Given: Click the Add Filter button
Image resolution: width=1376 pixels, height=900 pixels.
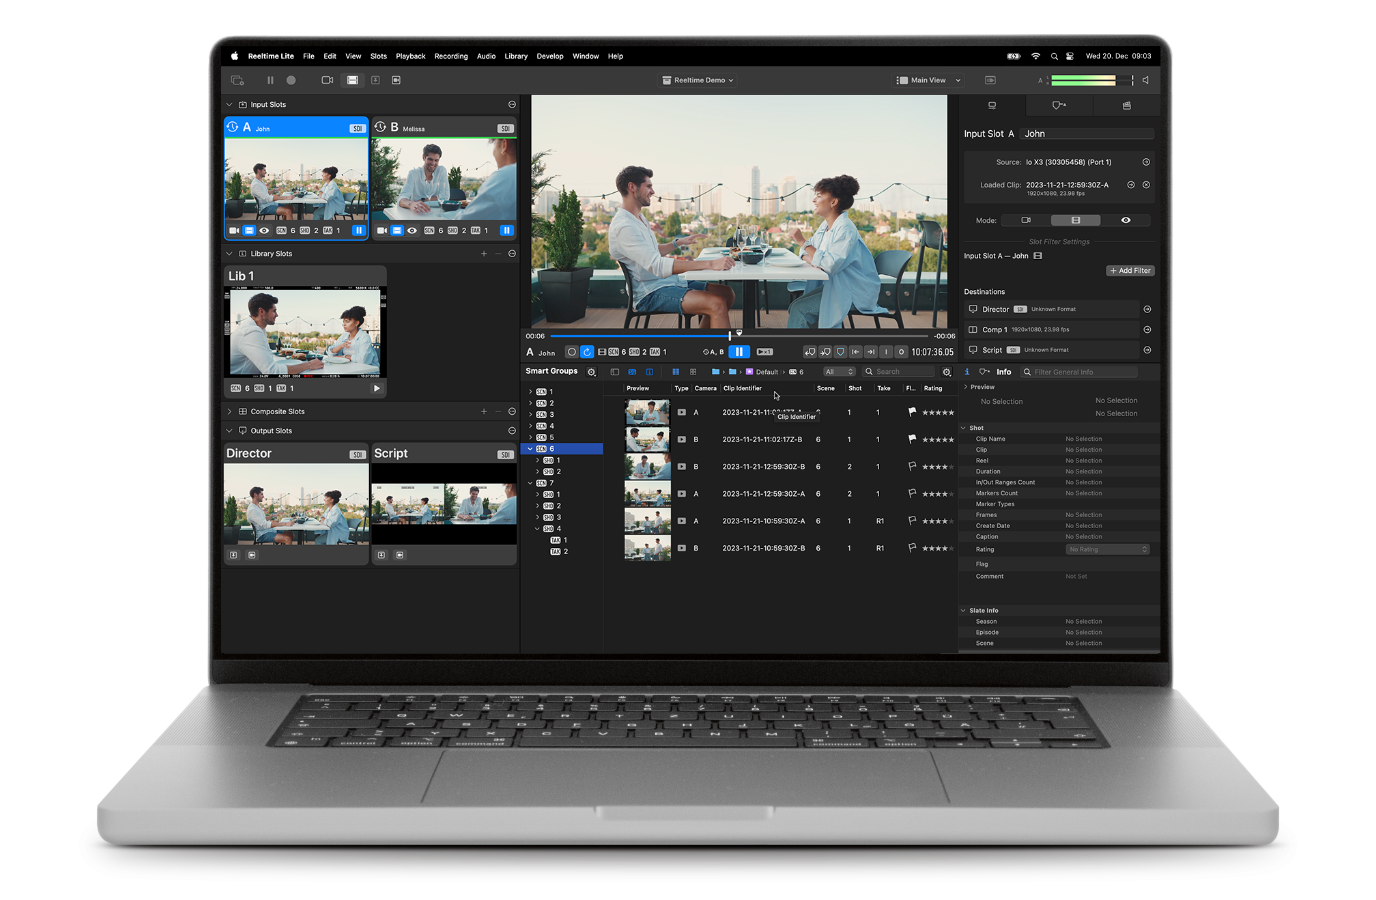Looking at the screenshot, I should (1130, 271).
